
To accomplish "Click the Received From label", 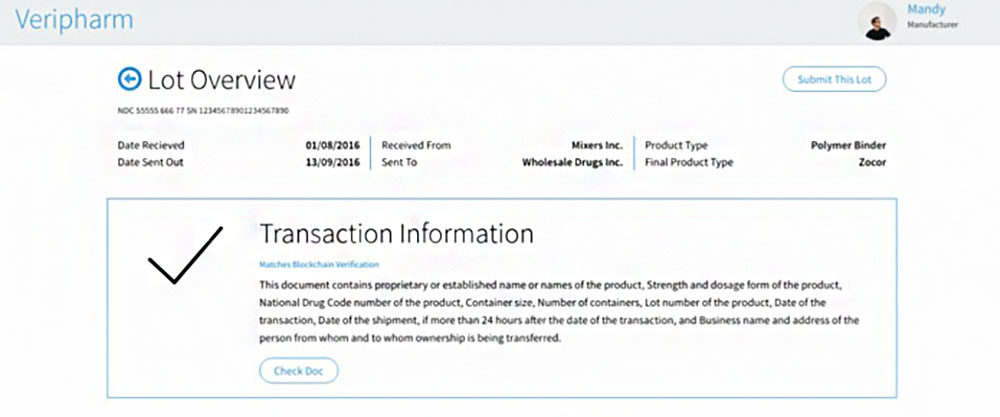I will coord(416,145).
